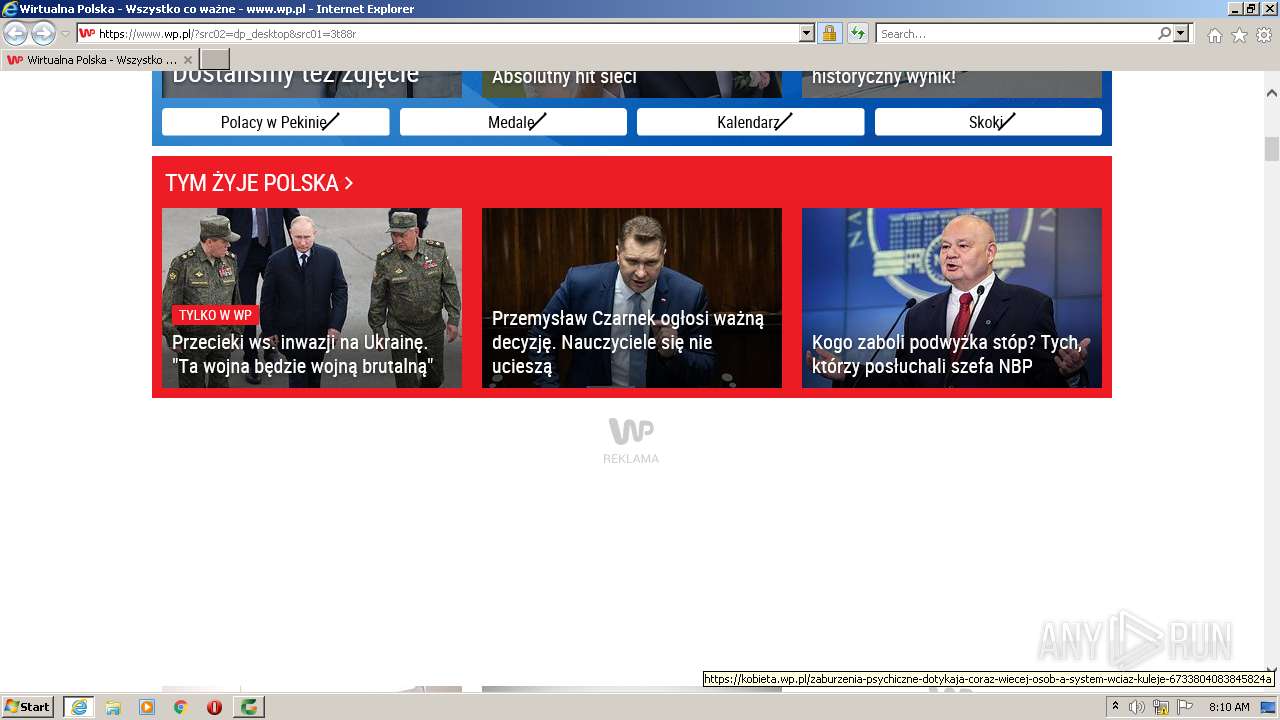Viewport: 1280px width, 720px height.
Task: Open the Kogo zaboli podwyżka stóp headline
Action: pos(946,354)
